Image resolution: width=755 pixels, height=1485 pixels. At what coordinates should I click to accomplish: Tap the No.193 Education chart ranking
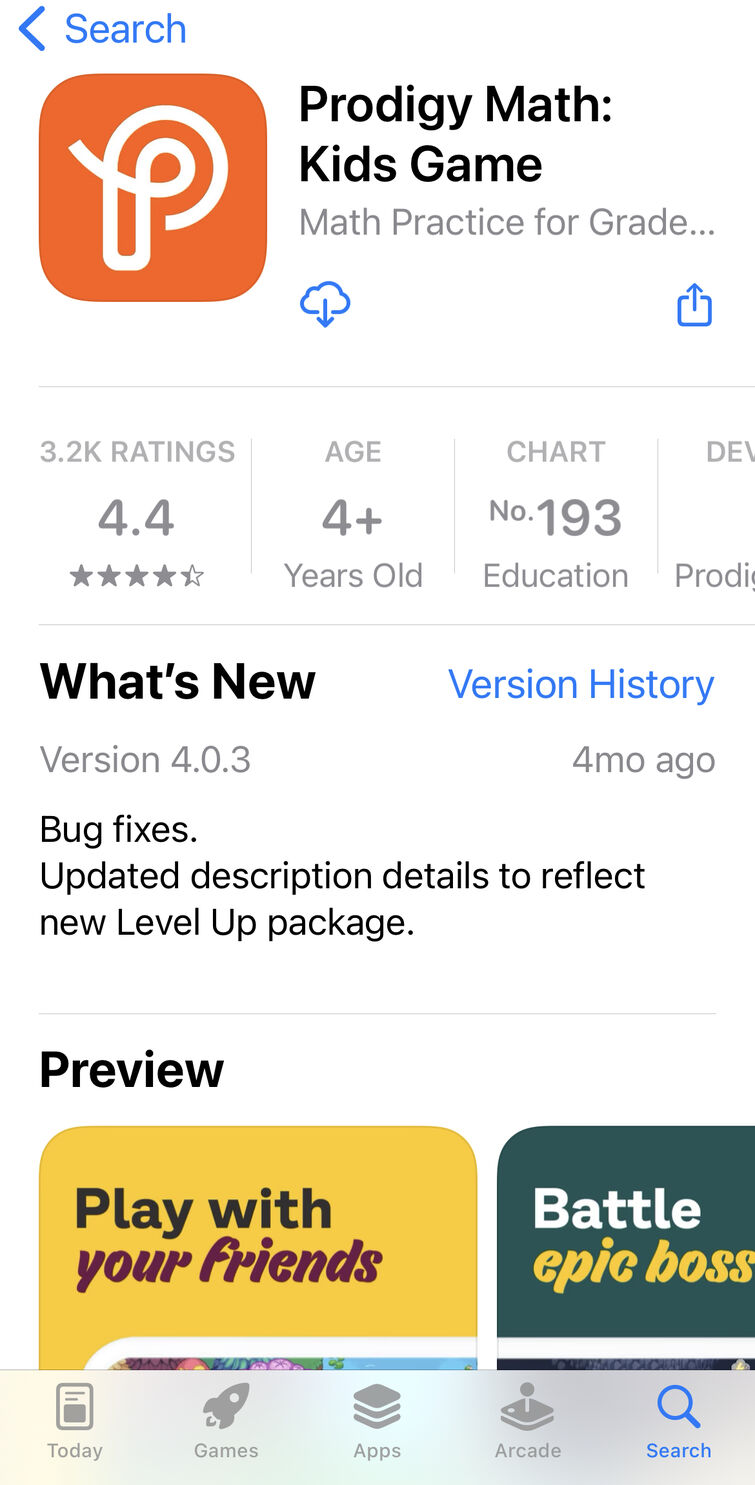point(556,513)
